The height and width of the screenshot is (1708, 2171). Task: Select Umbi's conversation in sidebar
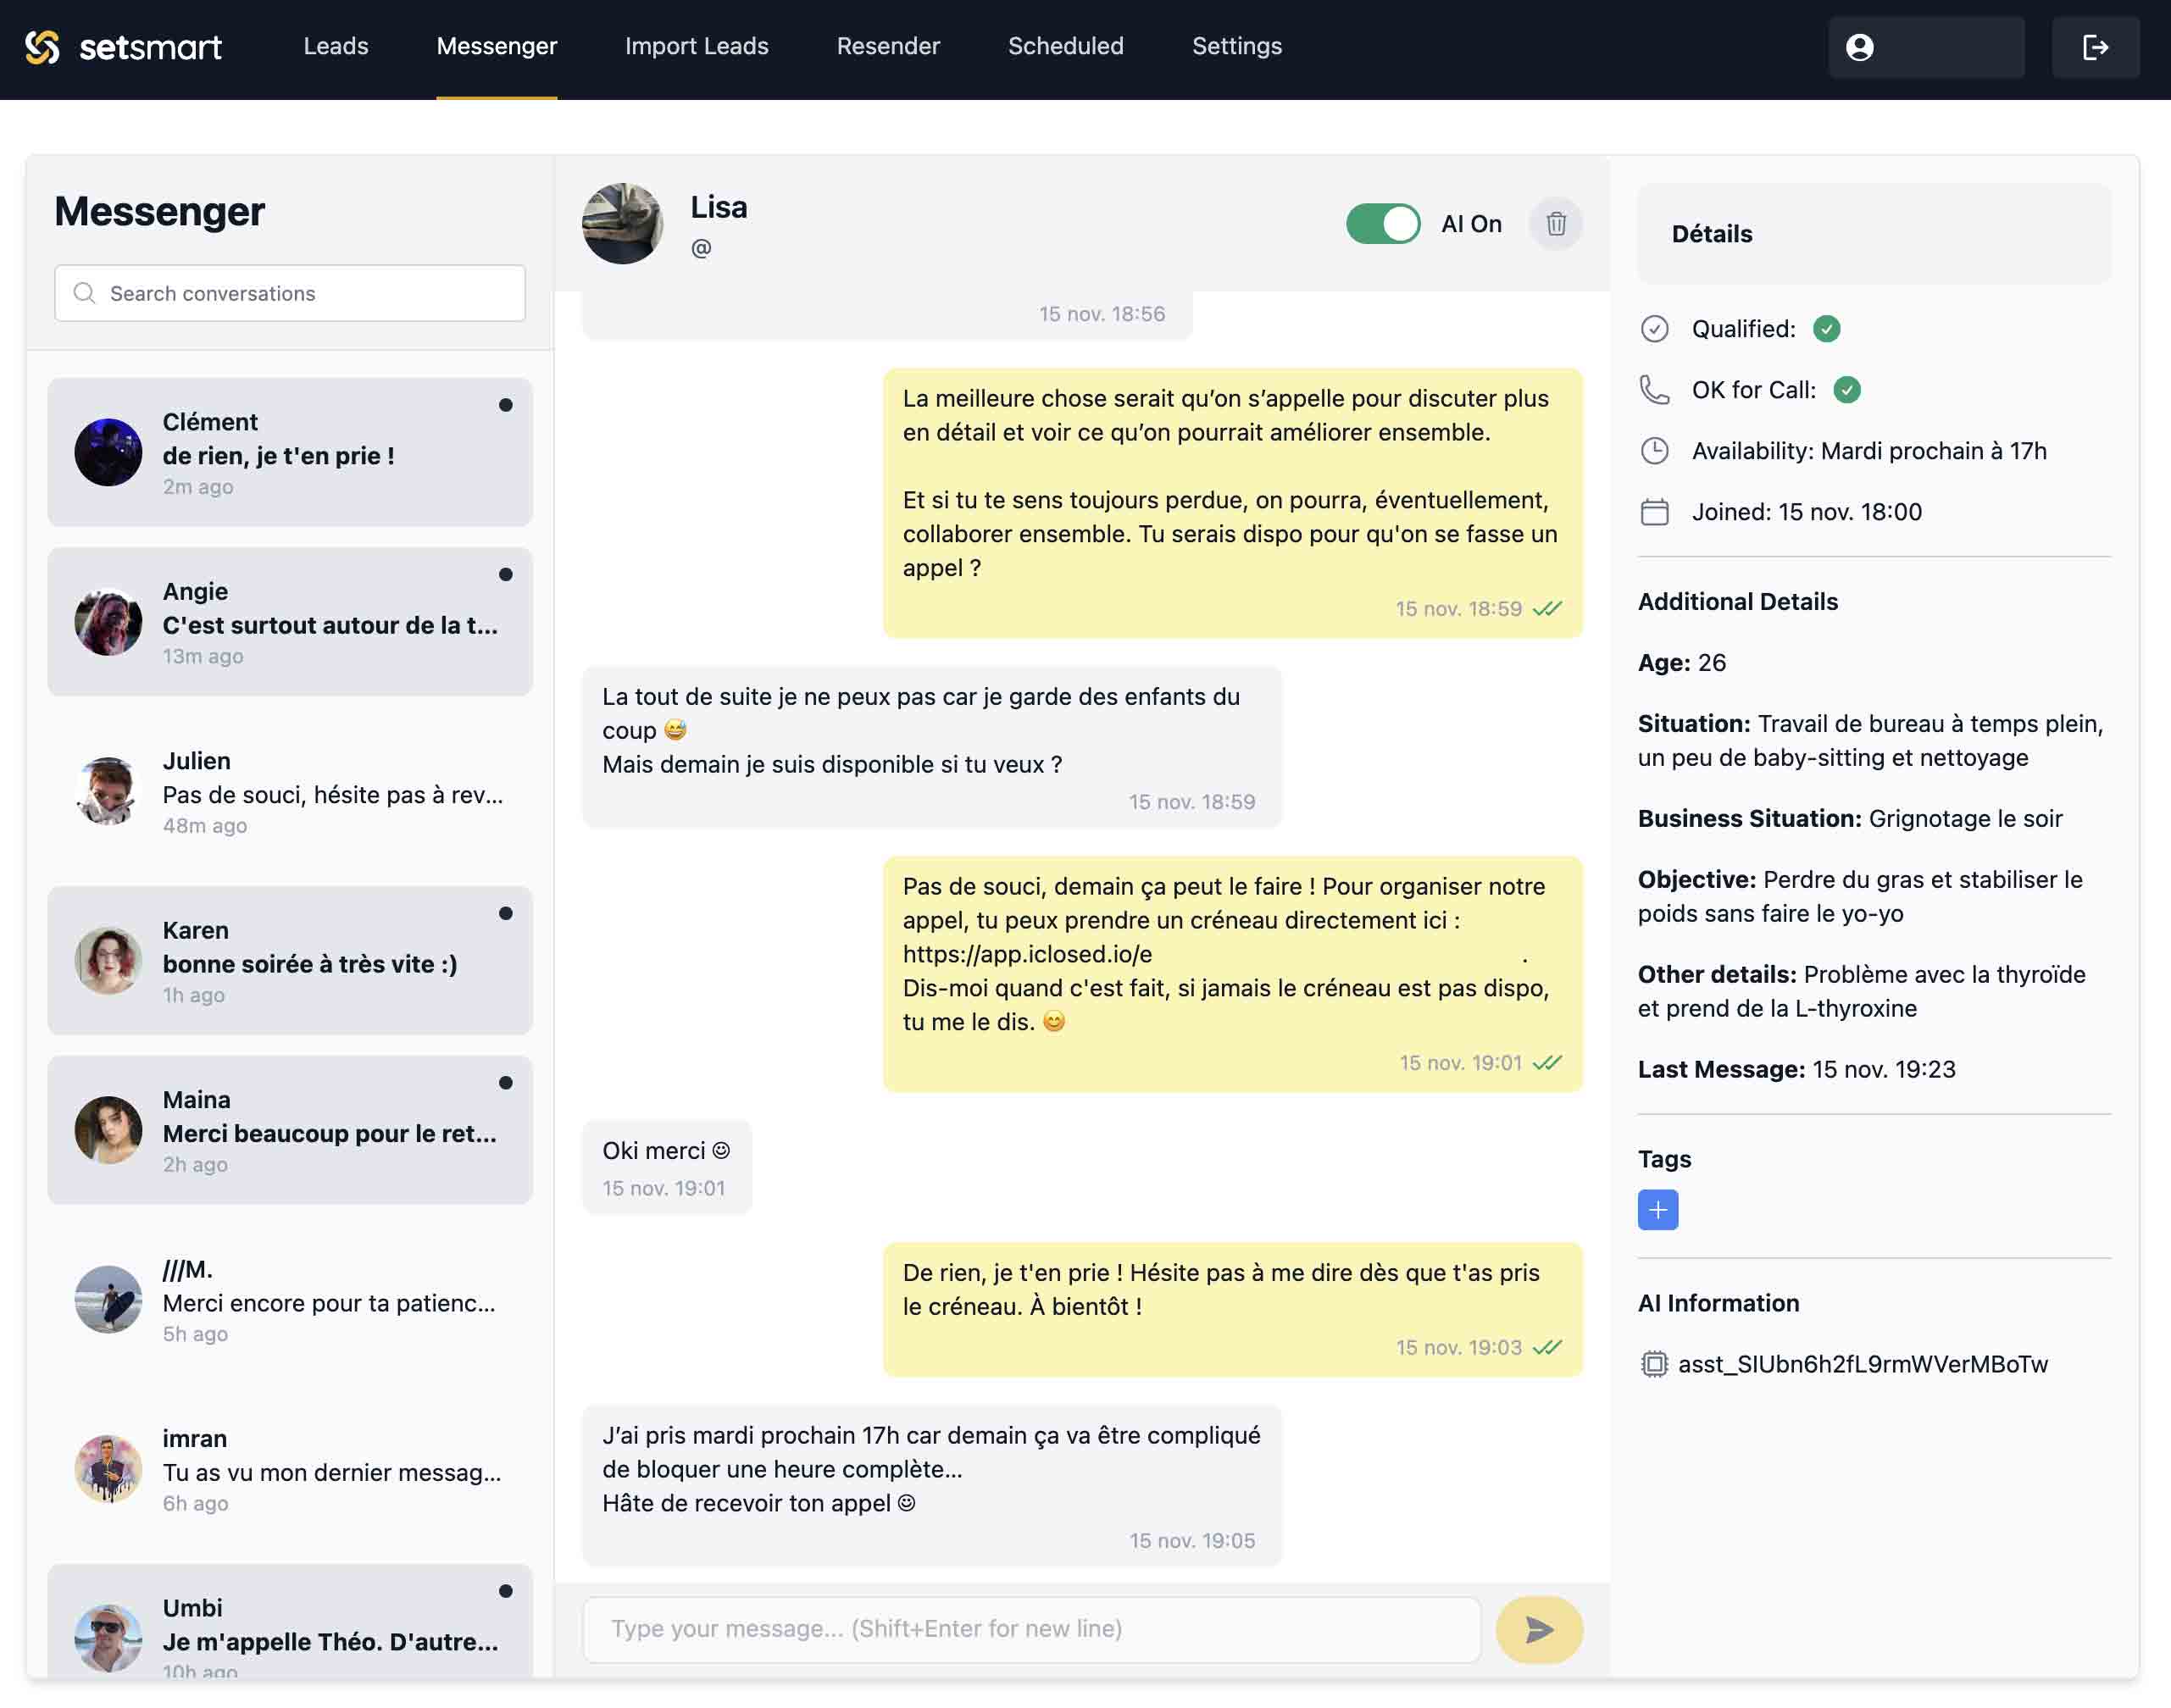(x=289, y=1625)
